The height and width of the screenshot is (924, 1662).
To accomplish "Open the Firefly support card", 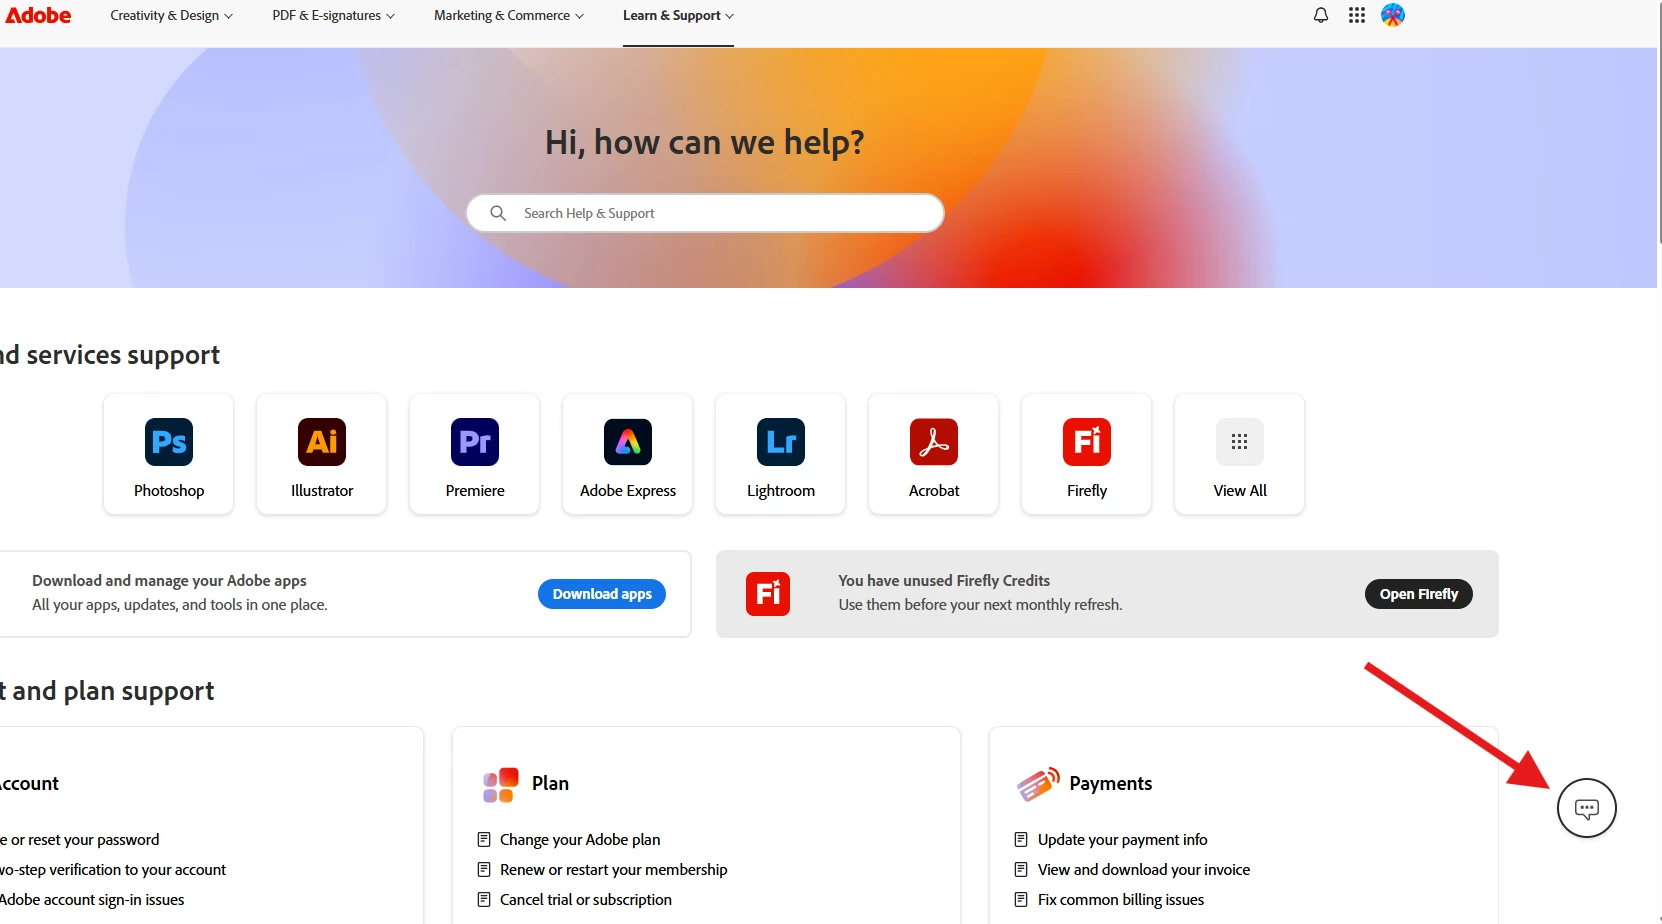I will tap(1087, 454).
